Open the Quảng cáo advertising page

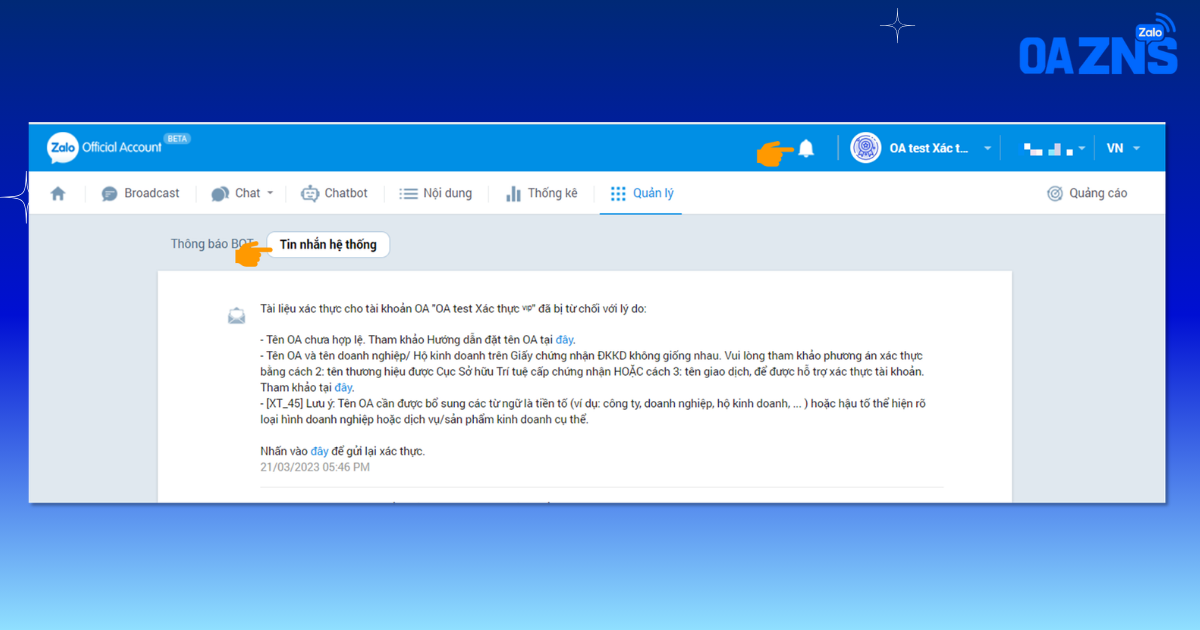(x=1087, y=194)
